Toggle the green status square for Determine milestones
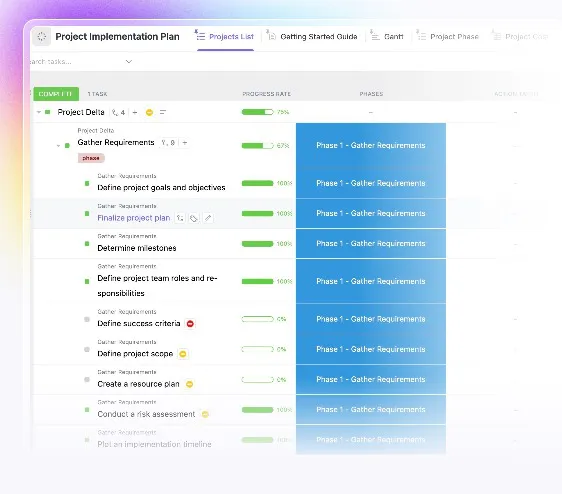 click(x=87, y=244)
